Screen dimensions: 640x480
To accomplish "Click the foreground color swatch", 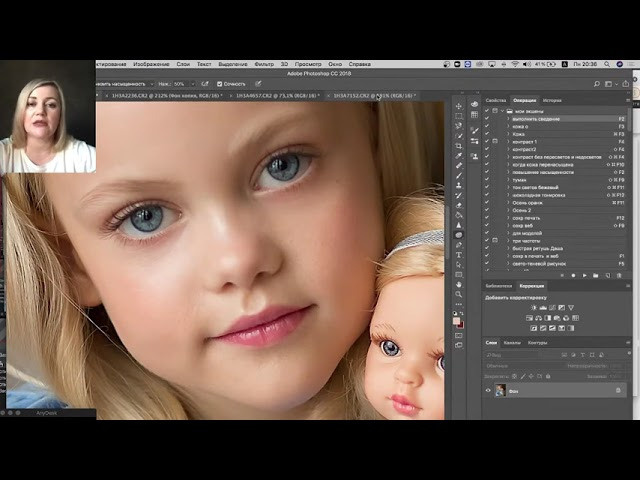I will tap(456, 321).
